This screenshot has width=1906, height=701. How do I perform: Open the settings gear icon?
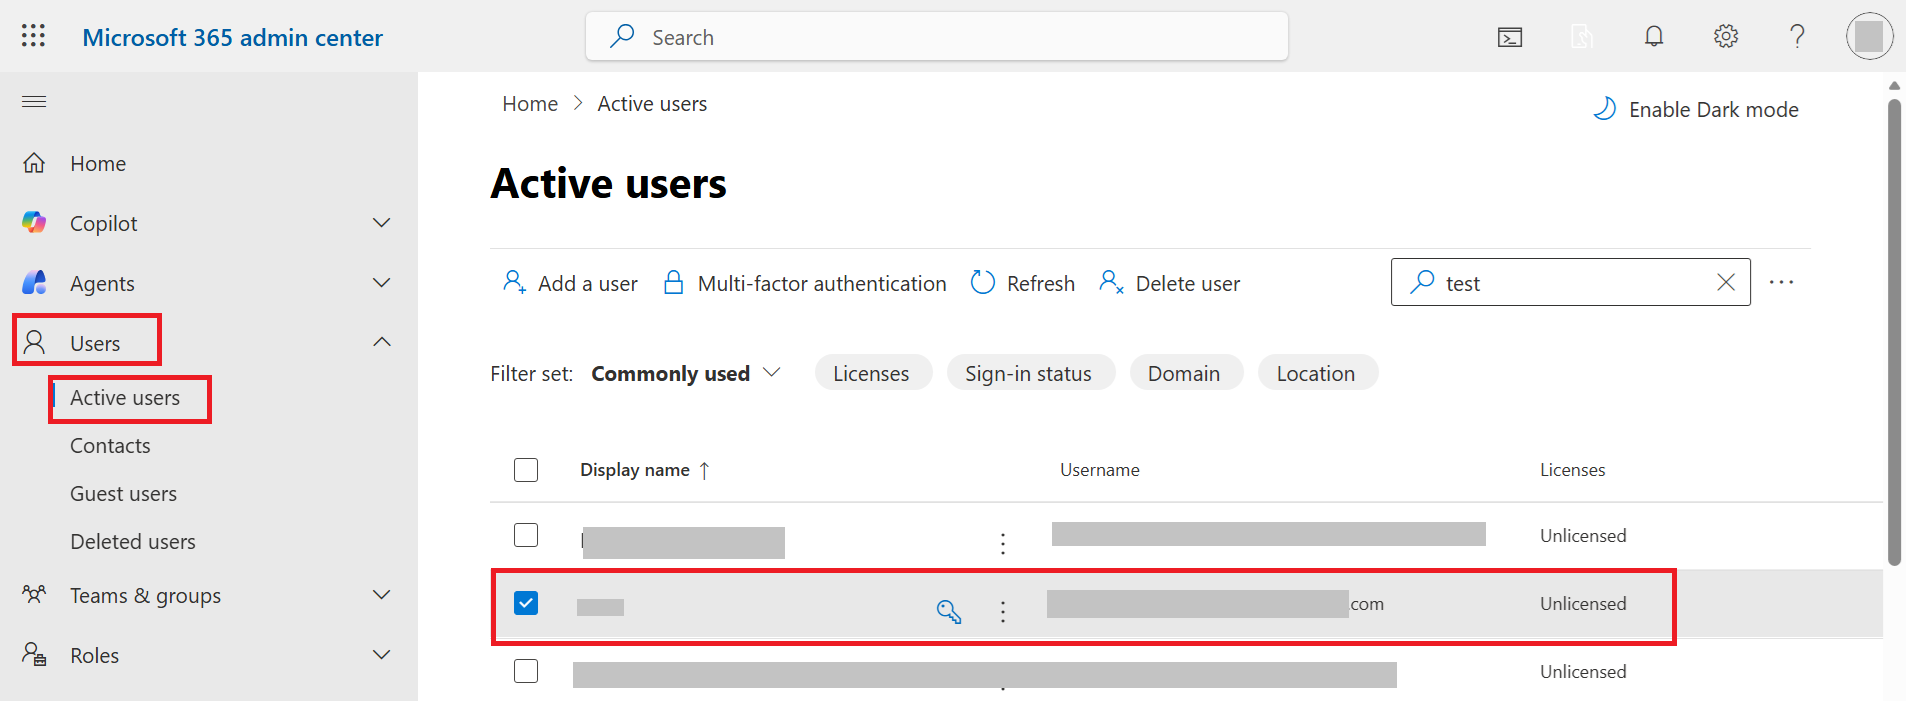coord(1726,37)
